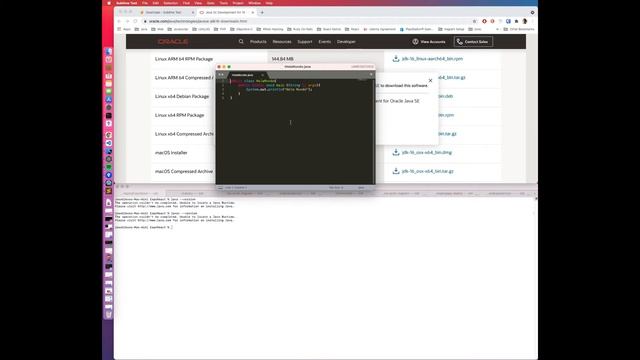Open the Chrome profile avatar
Image resolution: width=640 pixels, height=360 pixels.
pyautogui.click(x=525, y=21)
